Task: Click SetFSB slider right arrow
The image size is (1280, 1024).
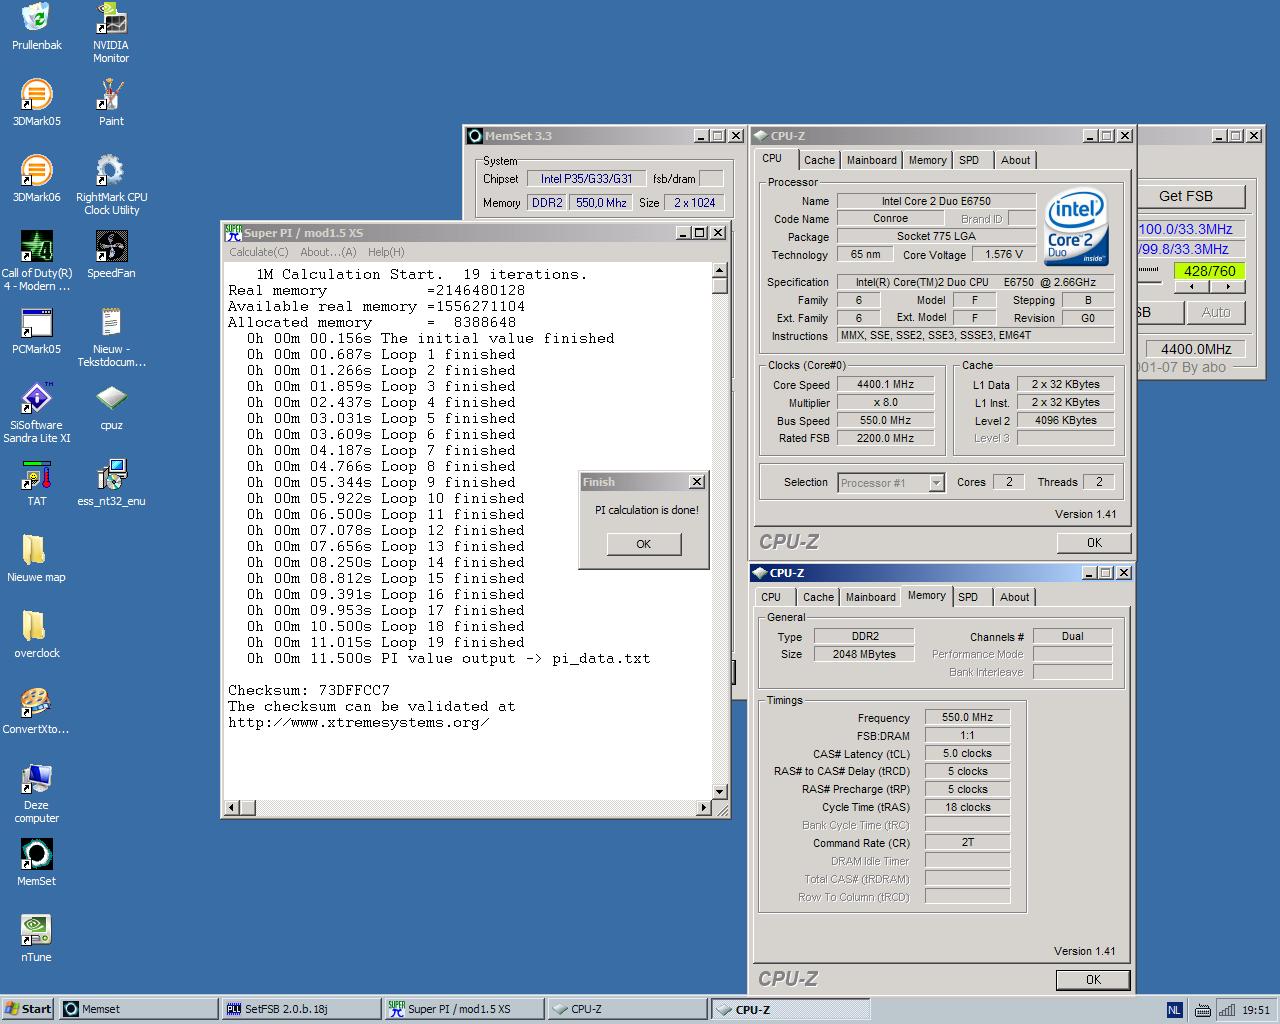Action: 1228,287
